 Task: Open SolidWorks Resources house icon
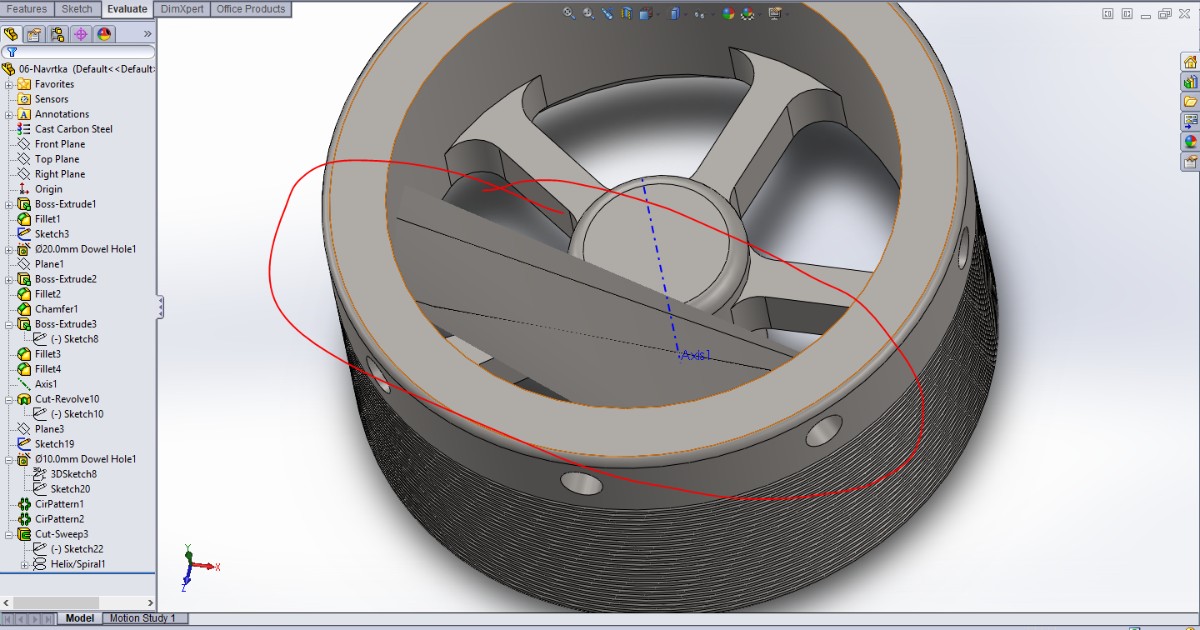coord(1190,62)
